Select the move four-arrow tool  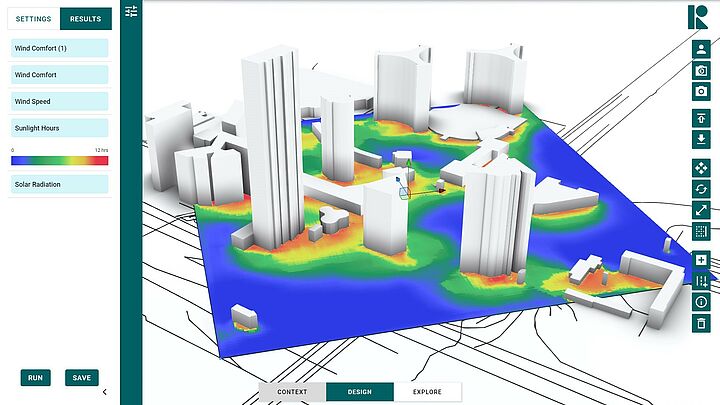pos(701,168)
